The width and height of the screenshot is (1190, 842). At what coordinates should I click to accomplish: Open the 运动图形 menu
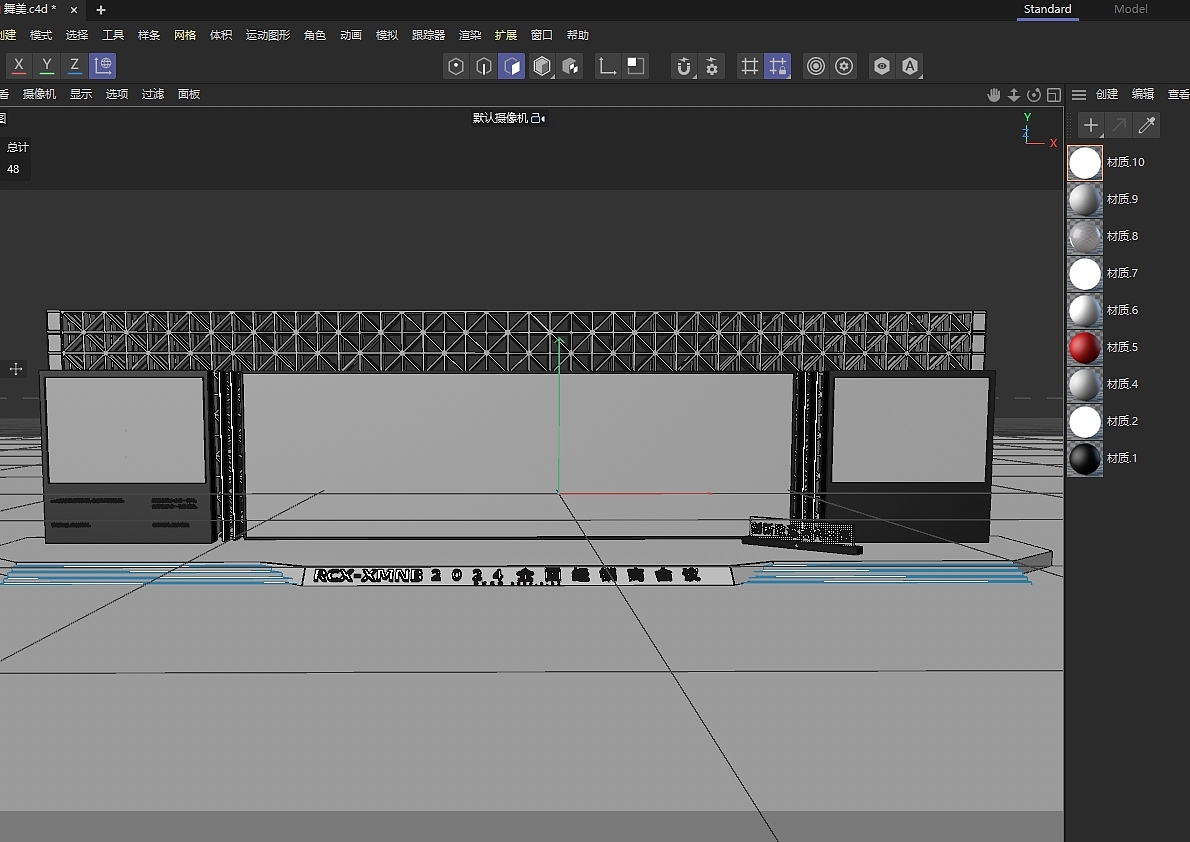click(266, 35)
